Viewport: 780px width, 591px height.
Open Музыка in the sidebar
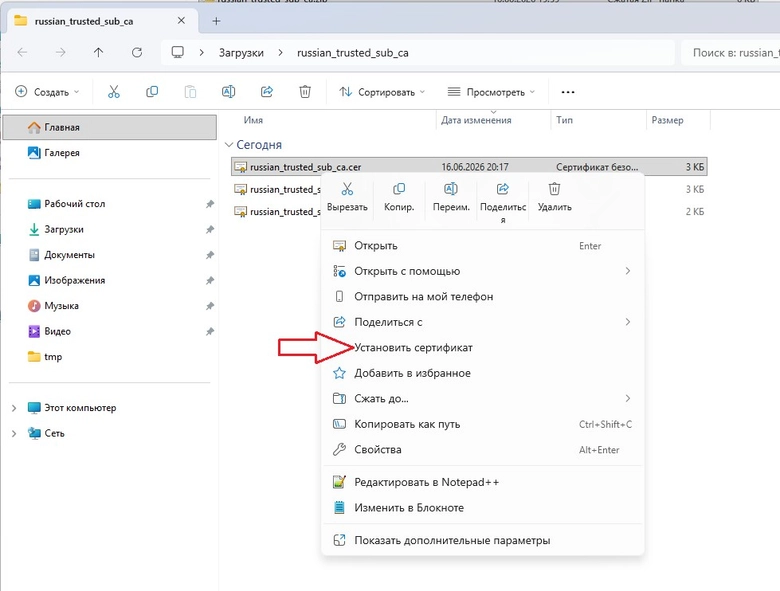pyautogui.click(x=109, y=306)
